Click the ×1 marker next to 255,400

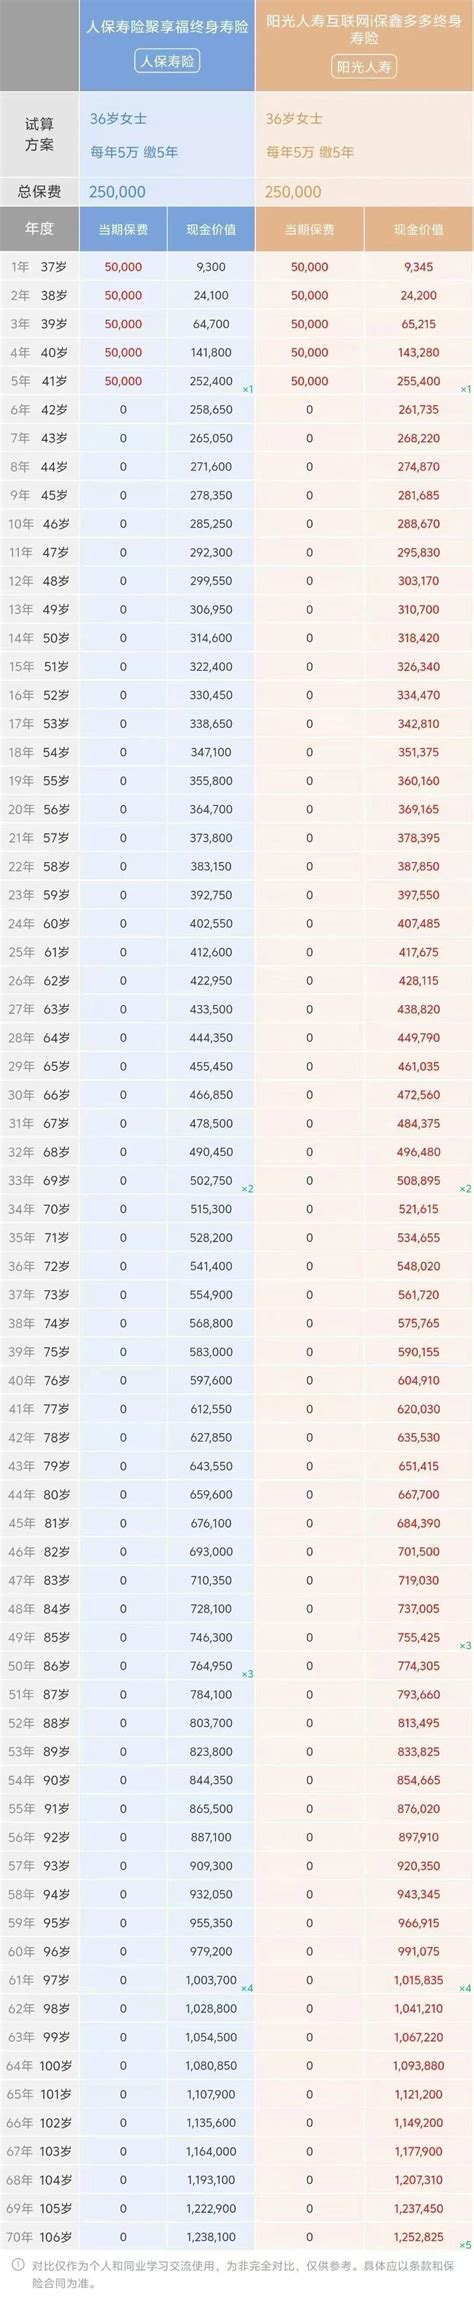pos(465,388)
